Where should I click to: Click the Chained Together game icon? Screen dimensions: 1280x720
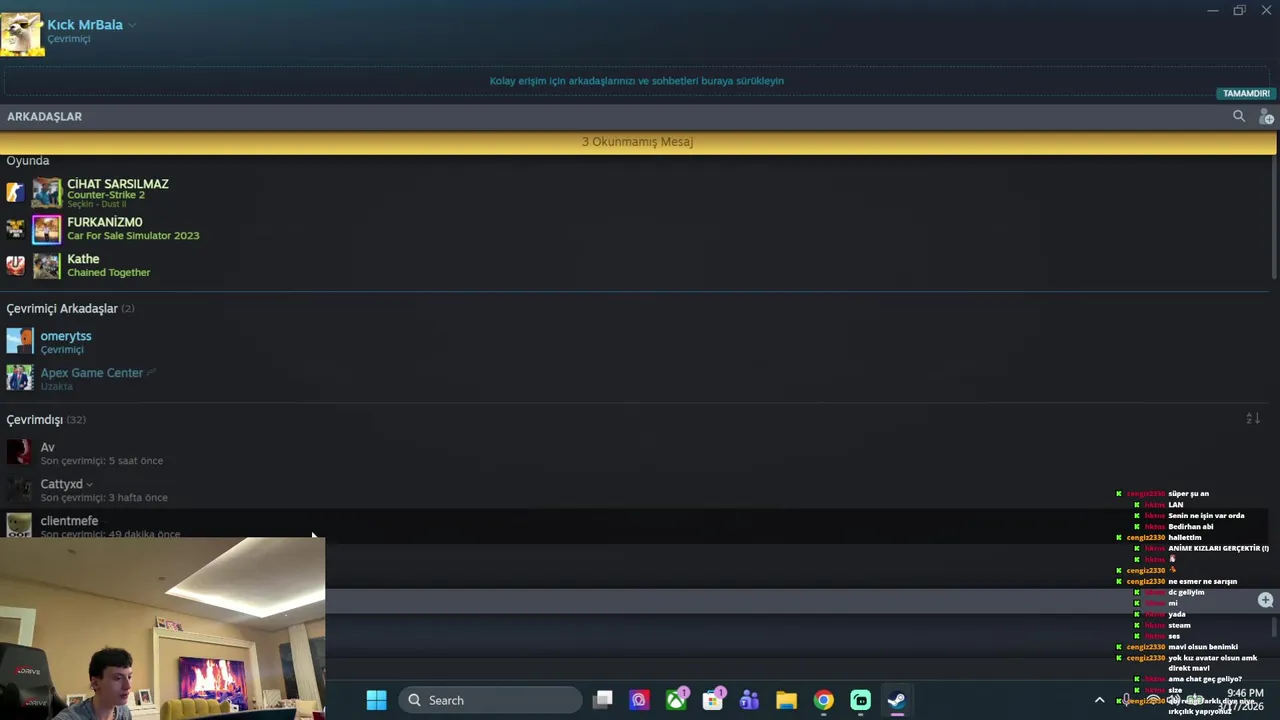(15, 265)
